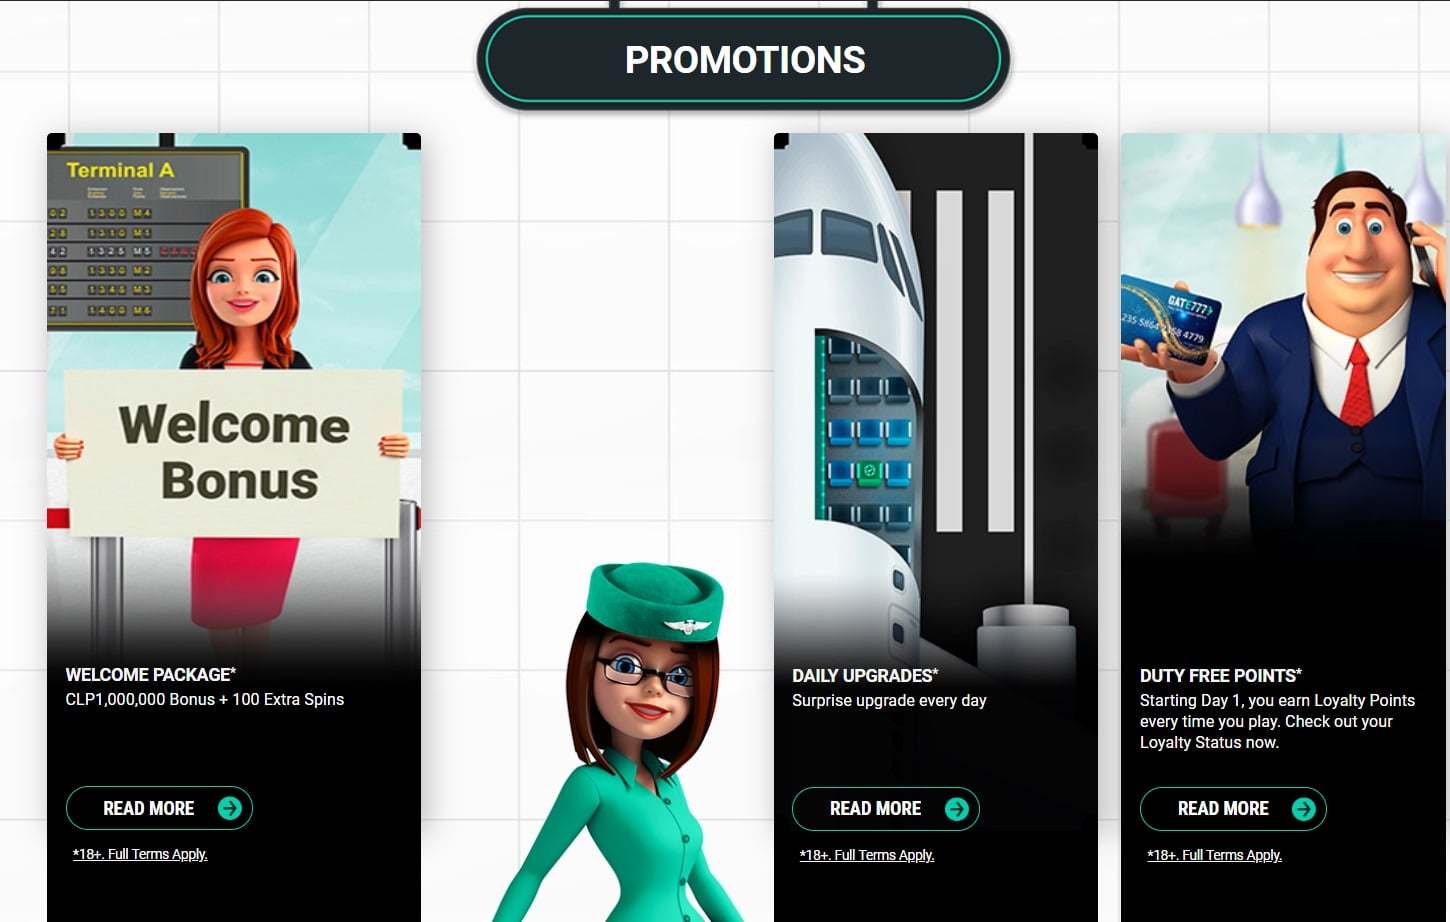The width and height of the screenshot is (1450, 922).
Task: Click the arrow icon in Daily Upgrades button
Action: pyautogui.click(x=957, y=809)
